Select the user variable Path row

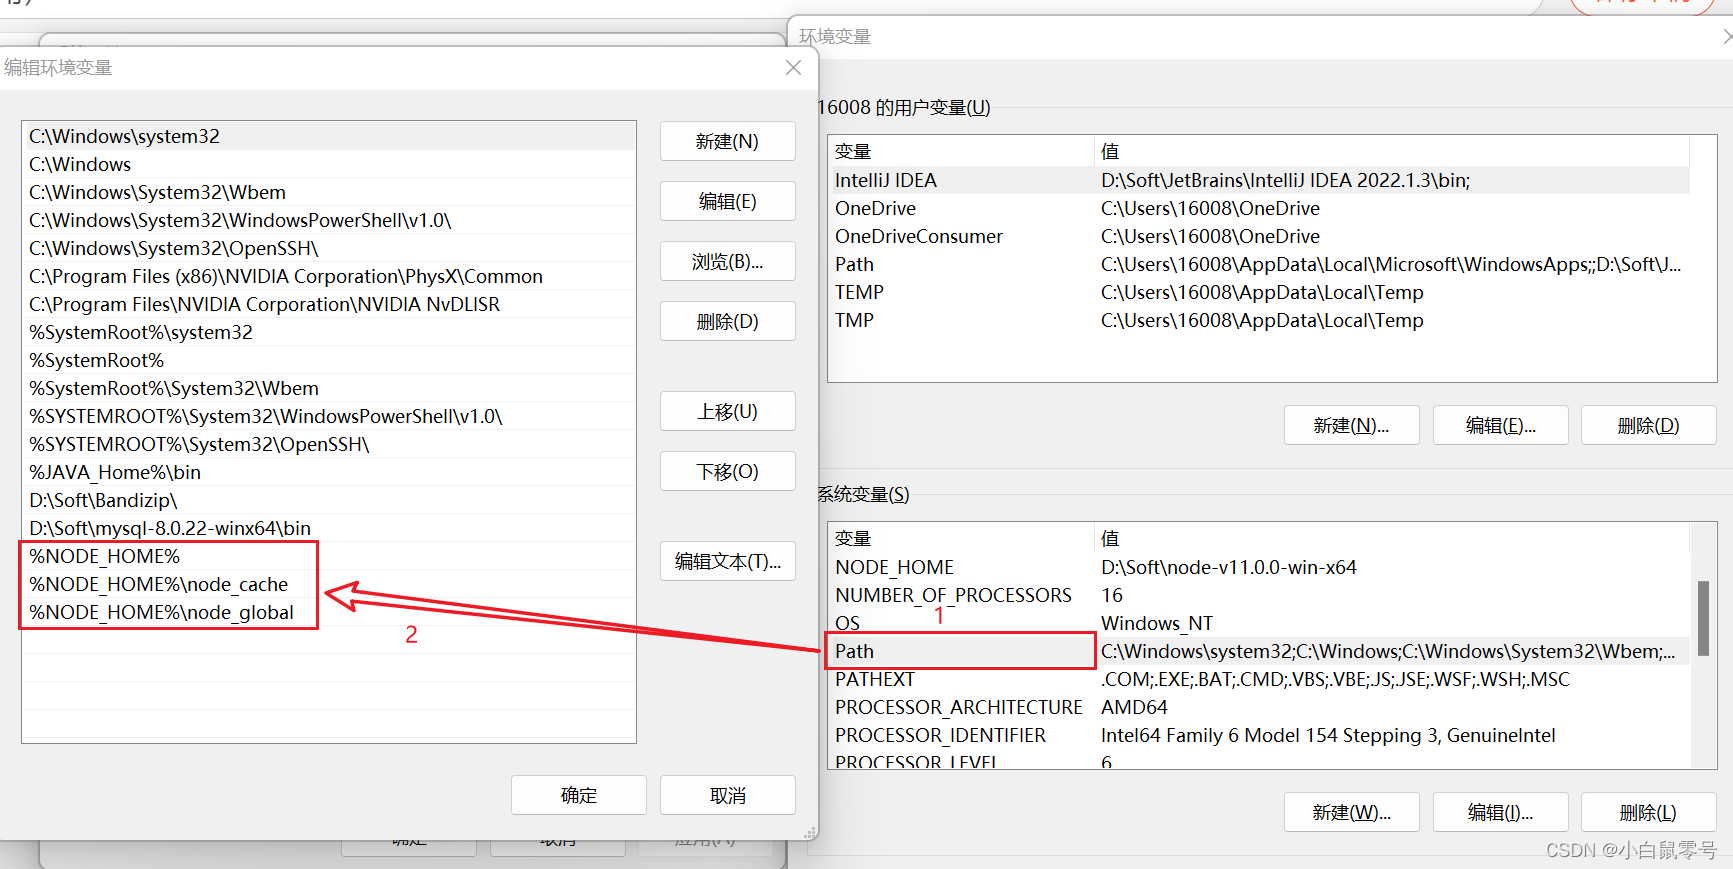coord(1260,264)
